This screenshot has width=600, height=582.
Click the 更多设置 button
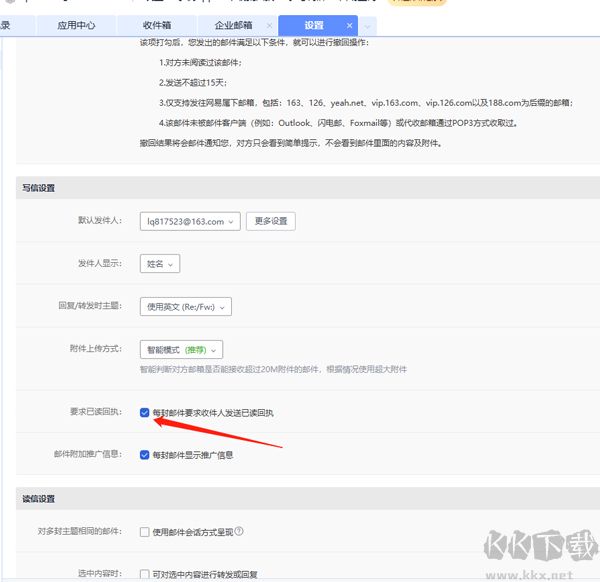271,221
